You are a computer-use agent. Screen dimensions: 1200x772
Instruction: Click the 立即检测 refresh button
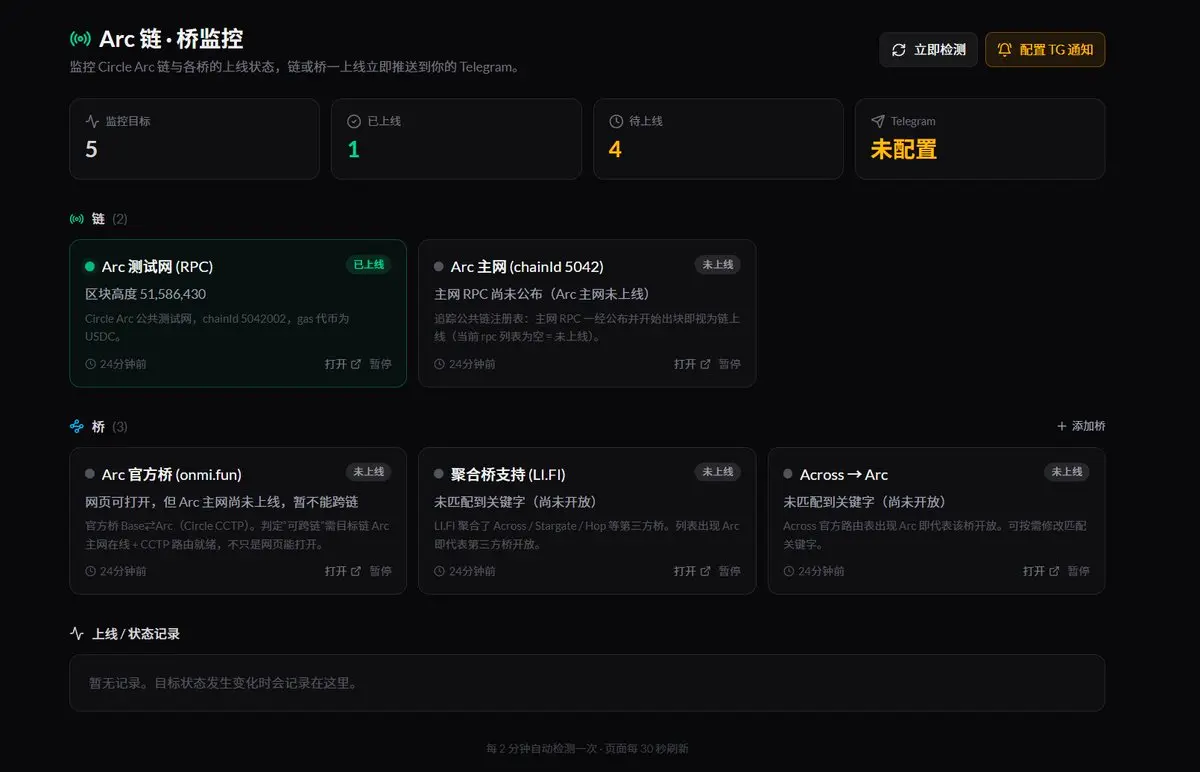coord(928,50)
